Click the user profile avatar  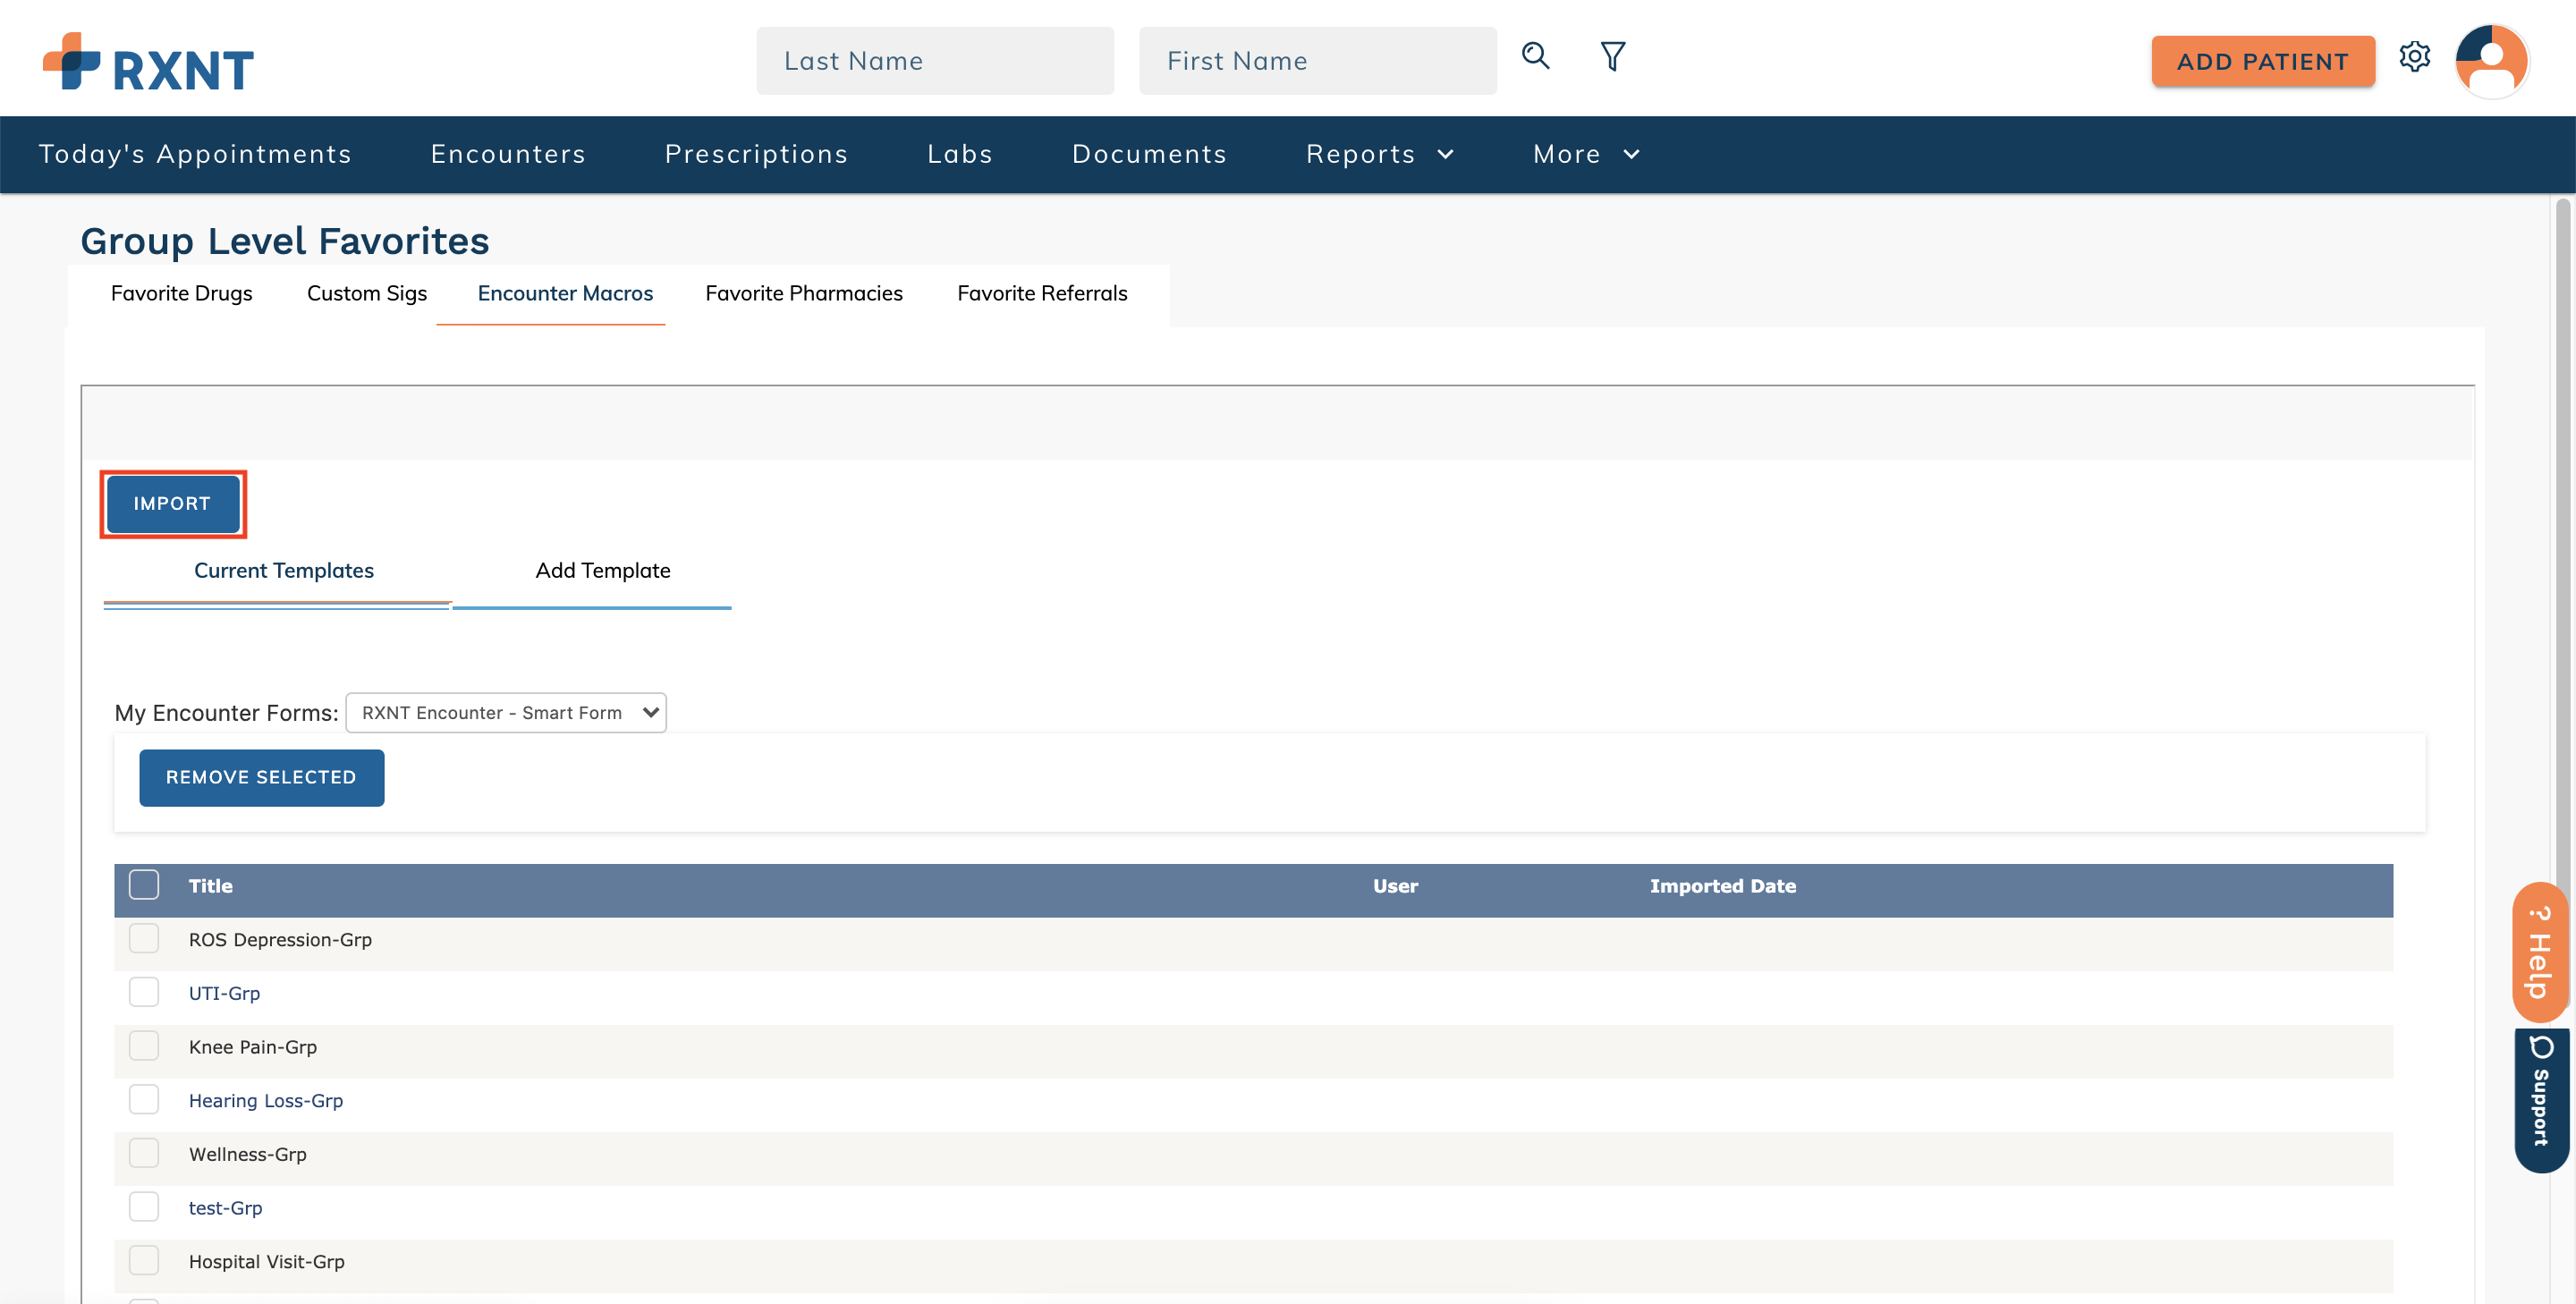tap(2491, 61)
